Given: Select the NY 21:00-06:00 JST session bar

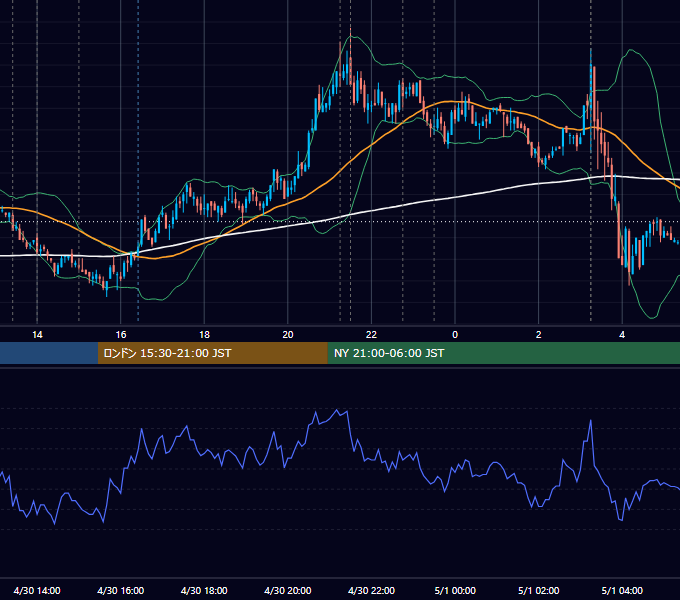Looking at the screenshot, I should (x=503, y=353).
